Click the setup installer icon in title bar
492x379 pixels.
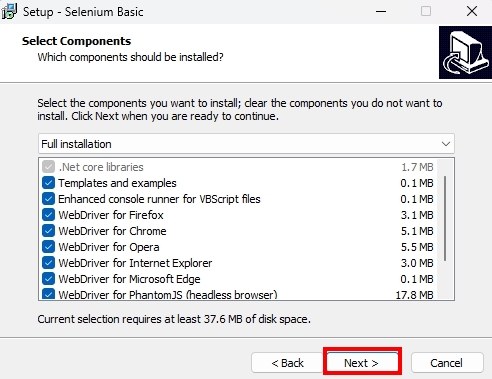[8, 12]
